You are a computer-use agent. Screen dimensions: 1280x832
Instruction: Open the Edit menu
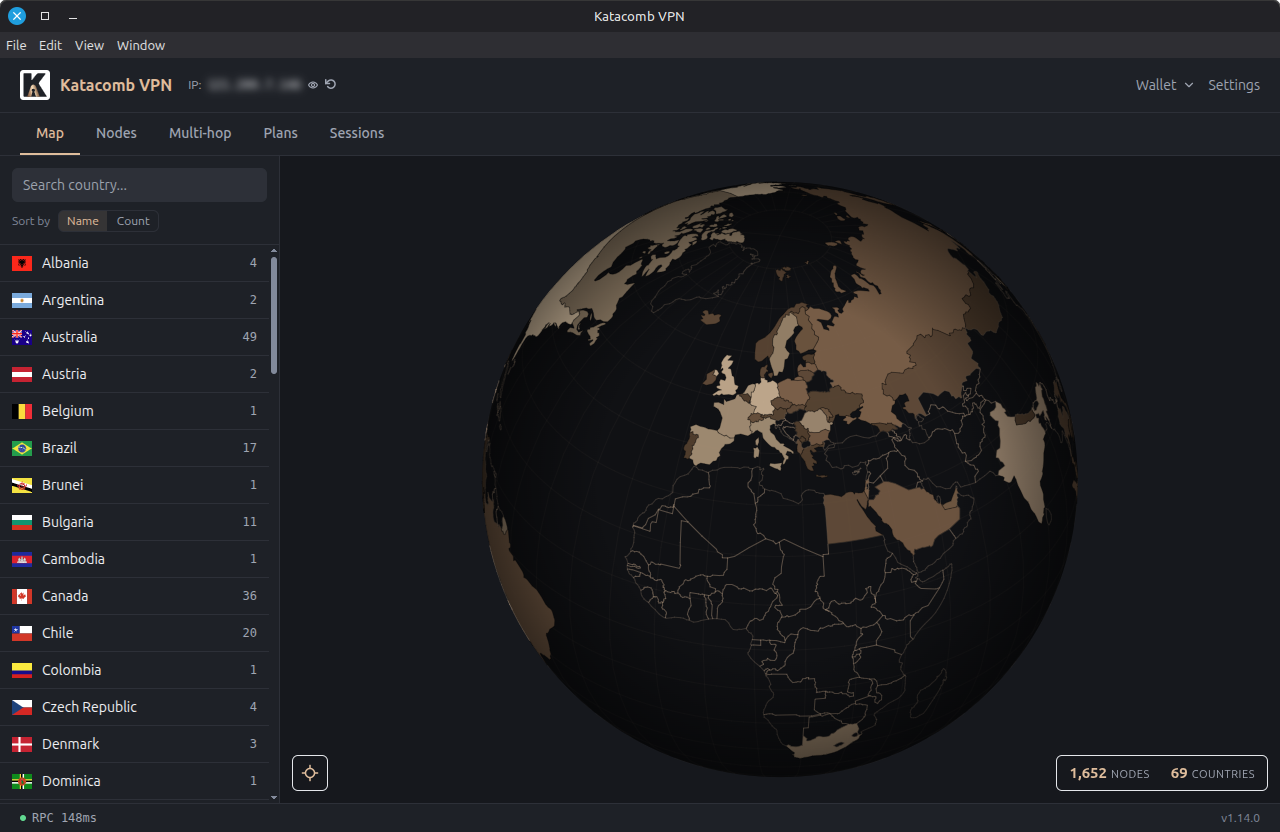pyautogui.click(x=50, y=45)
